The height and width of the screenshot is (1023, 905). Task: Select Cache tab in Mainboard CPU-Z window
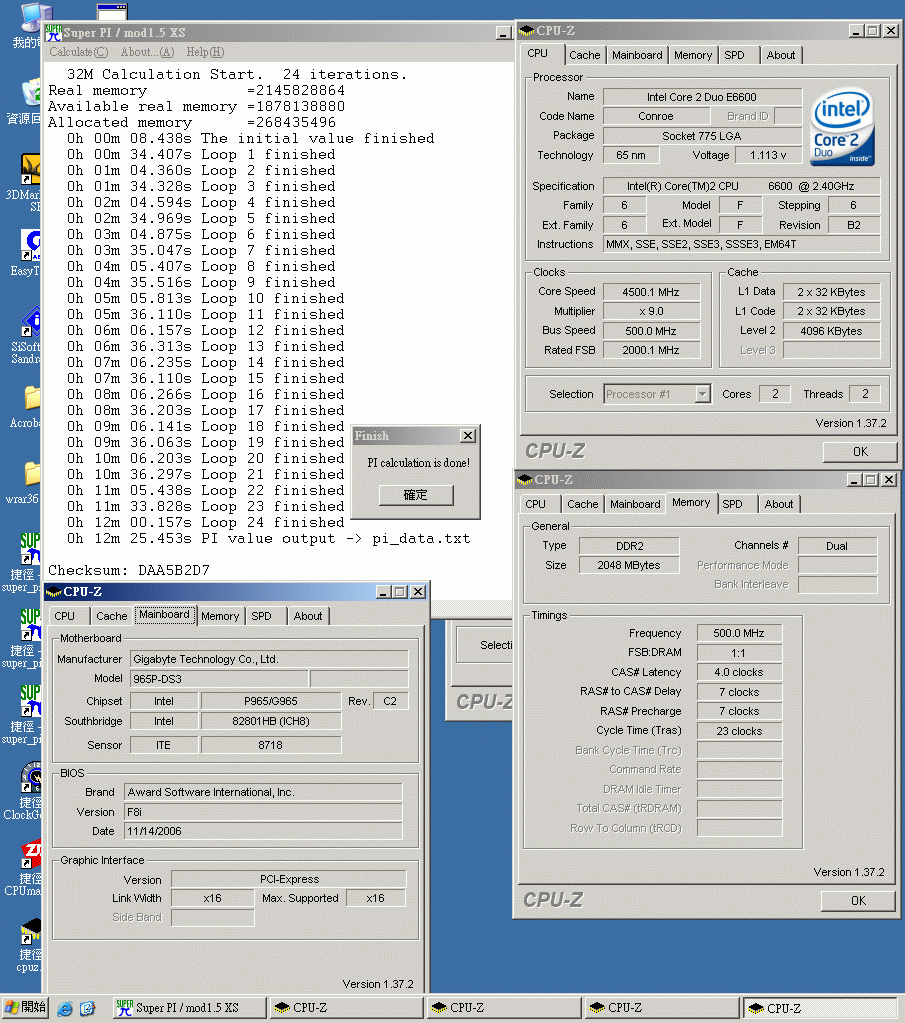(x=112, y=616)
